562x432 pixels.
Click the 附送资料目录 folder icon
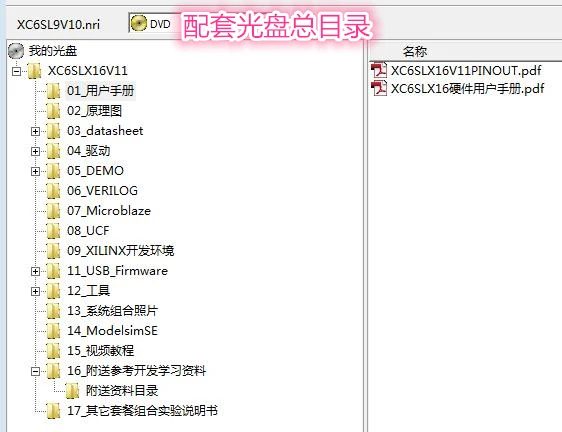tap(72, 391)
